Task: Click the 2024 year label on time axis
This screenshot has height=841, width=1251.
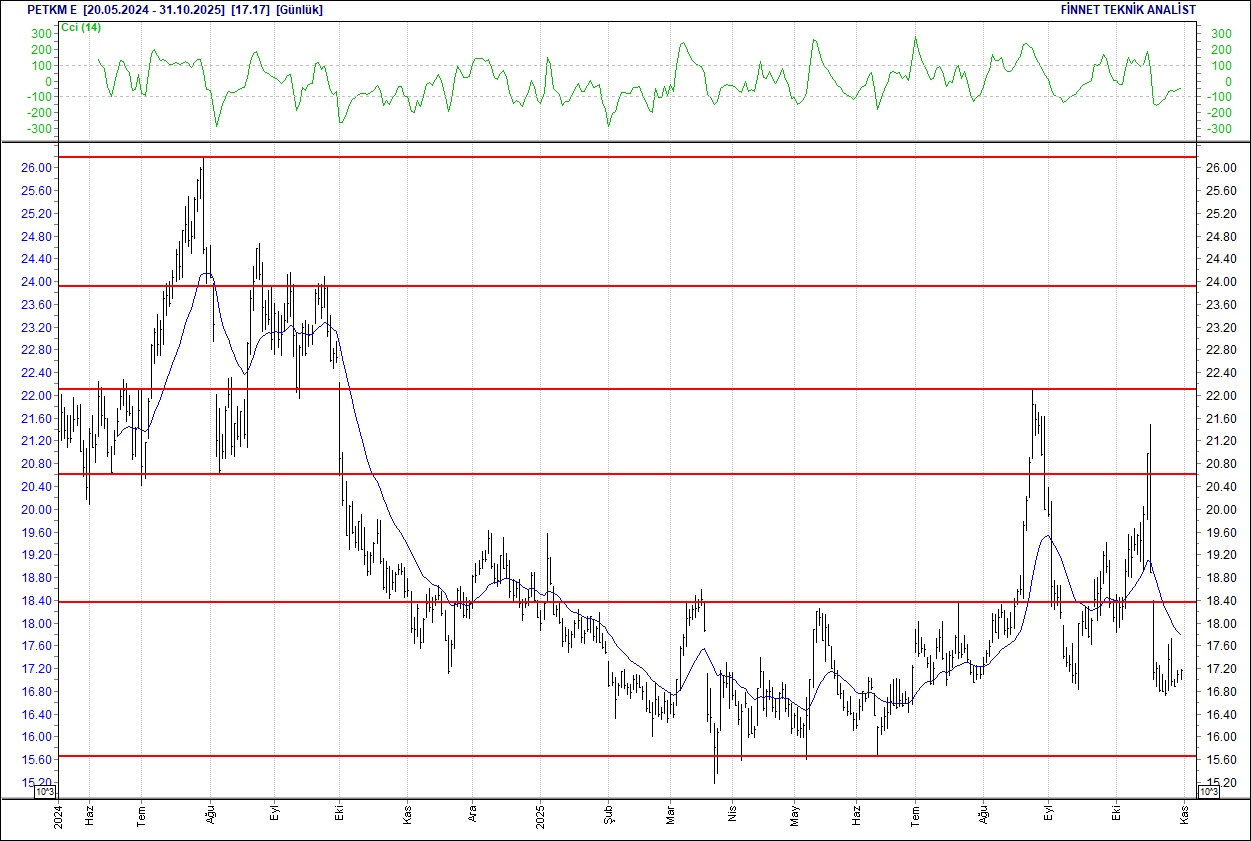Action: 57,815
